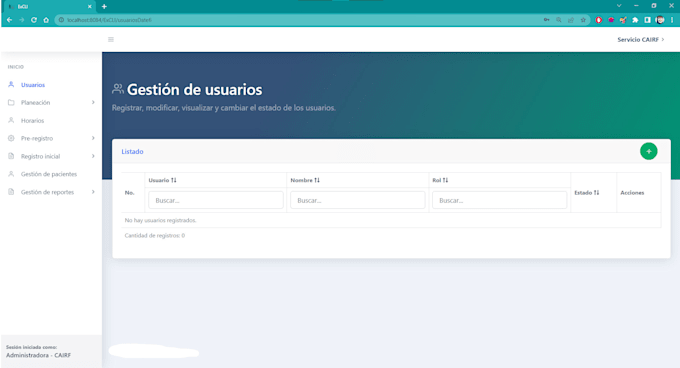The height and width of the screenshot is (368, 680).
Task: Open Gestión de pacientes
Action: [49, 174]
